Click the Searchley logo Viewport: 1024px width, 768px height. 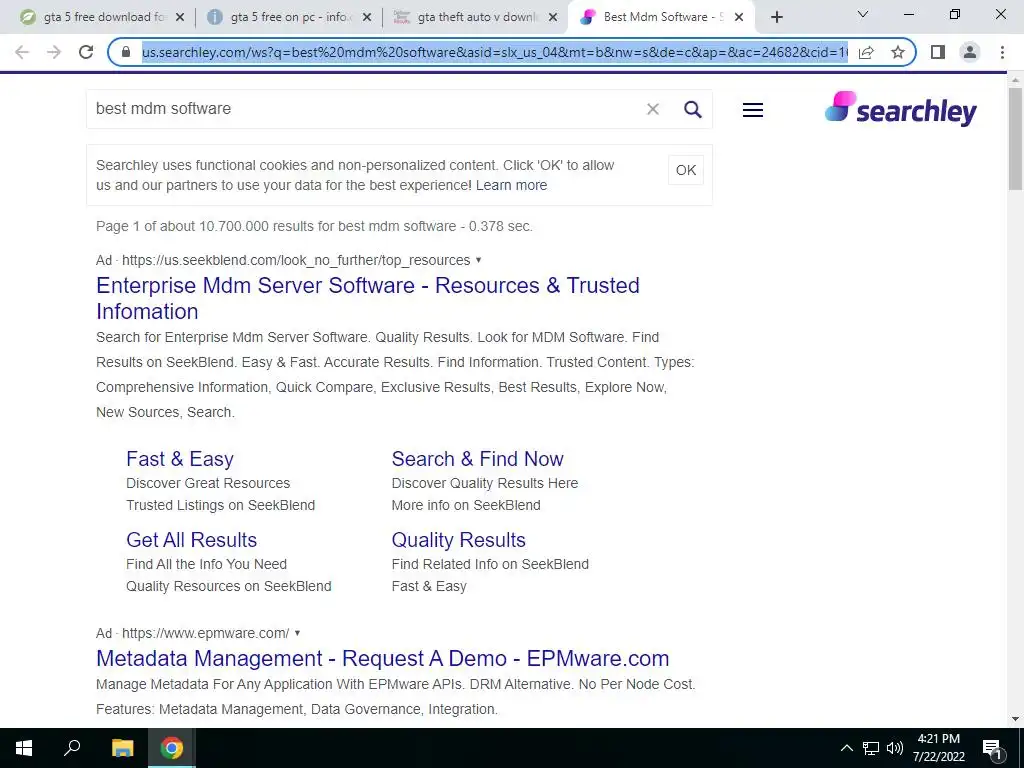(901, 108)
